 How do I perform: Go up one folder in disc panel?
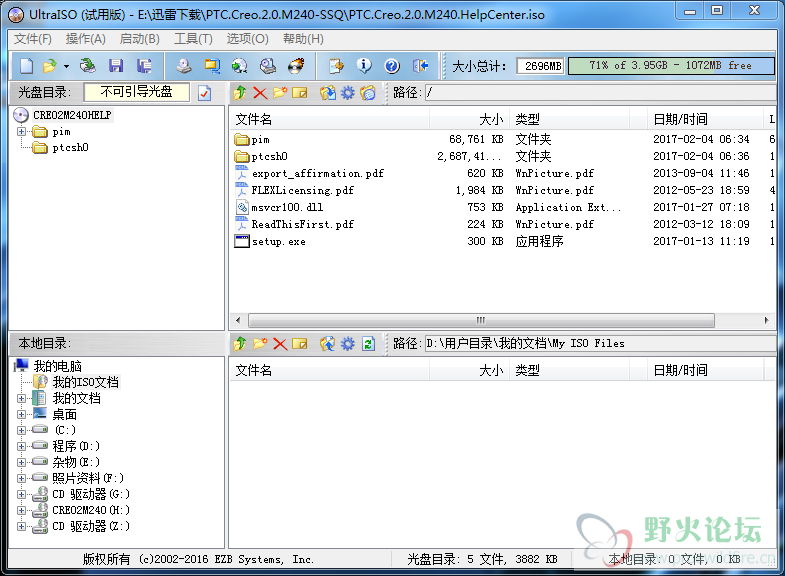click(240, 93)
